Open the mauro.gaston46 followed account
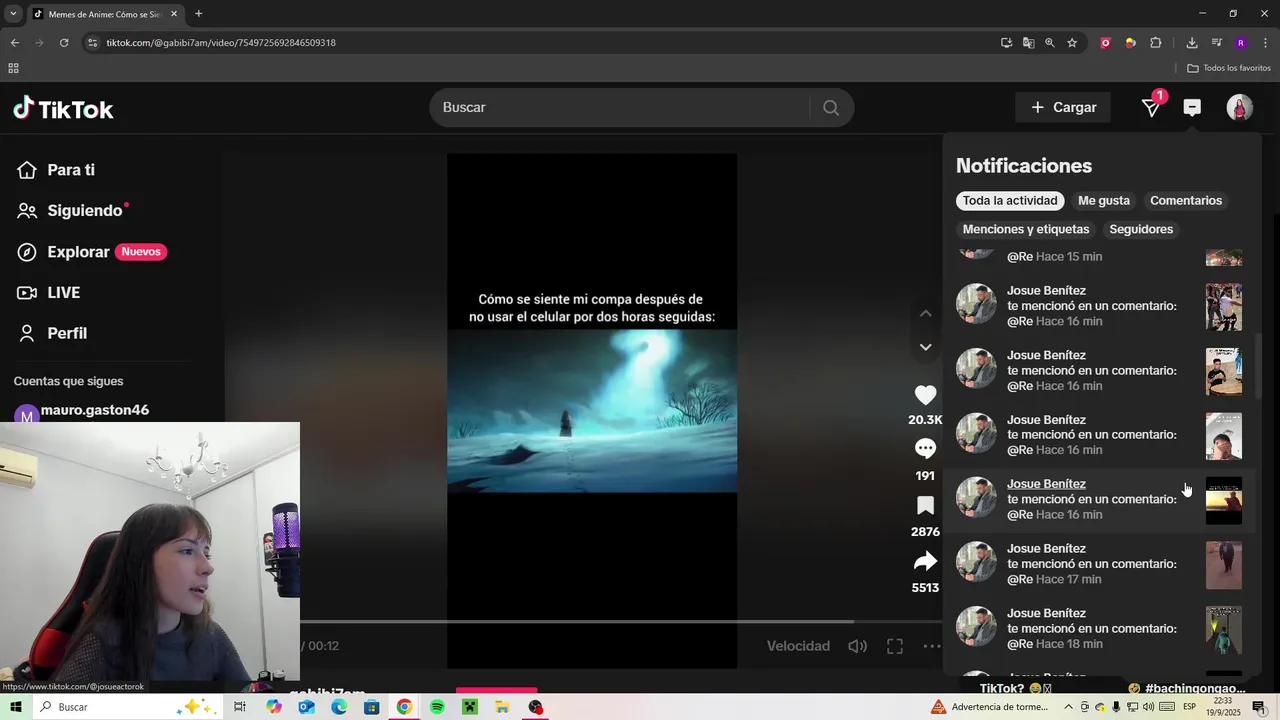1280x720 pixels. click(95, 410)
